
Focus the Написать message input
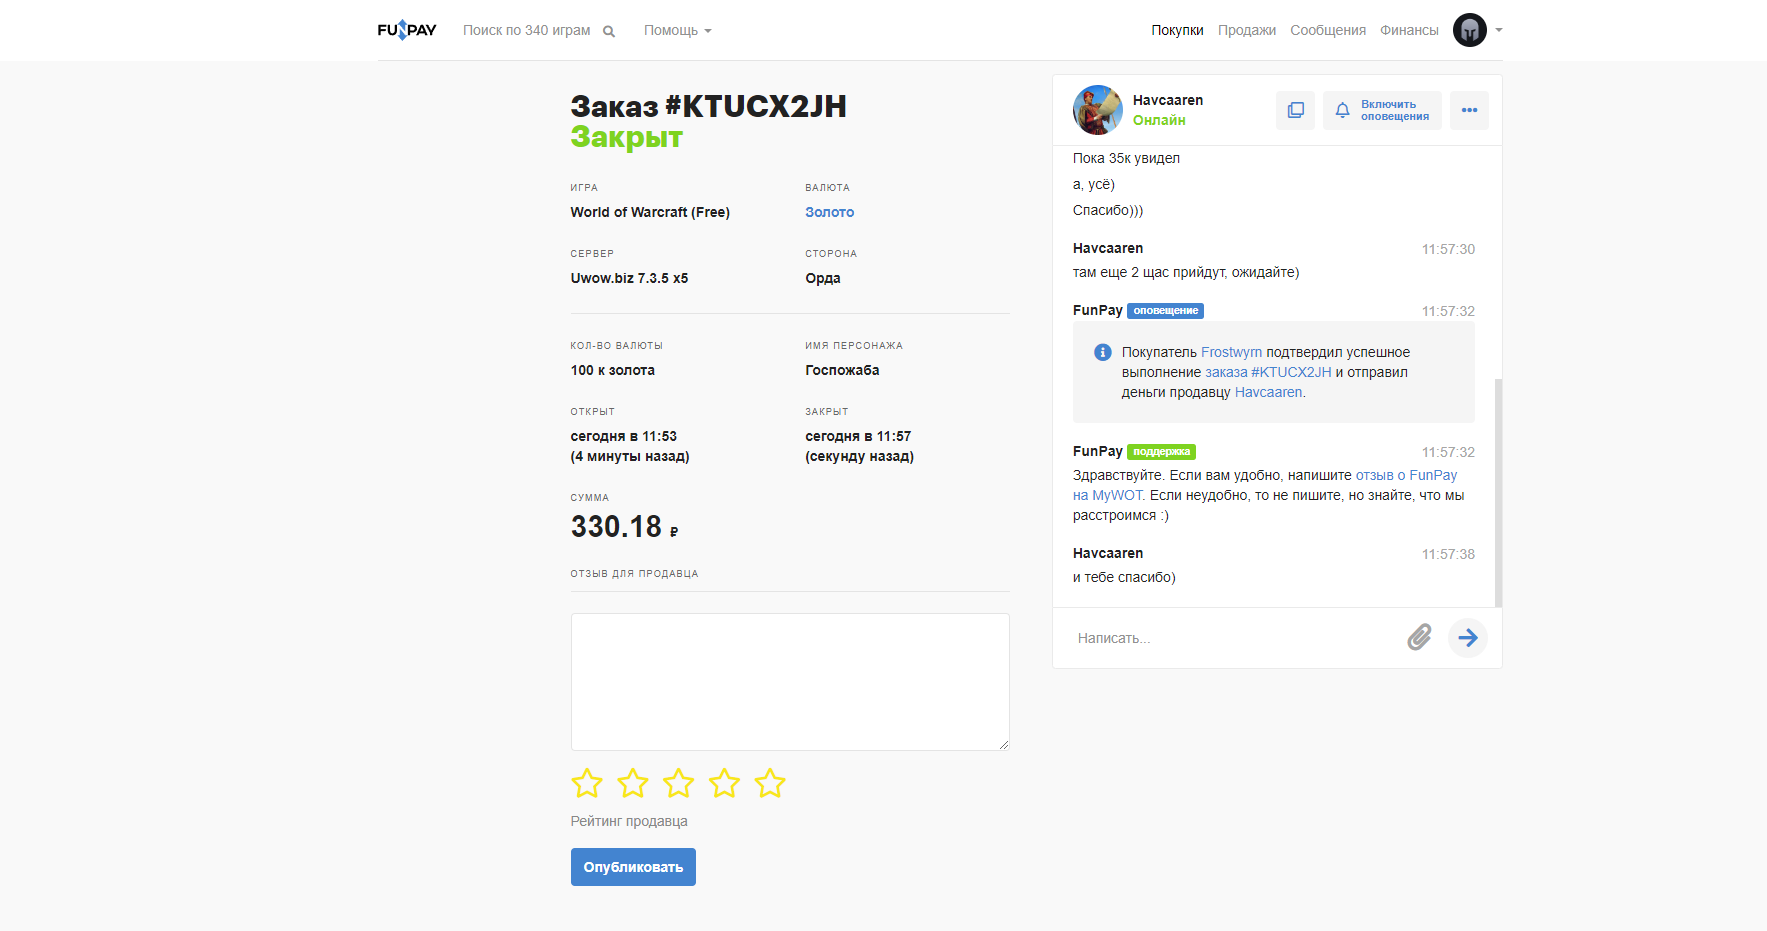(1235, 638)
